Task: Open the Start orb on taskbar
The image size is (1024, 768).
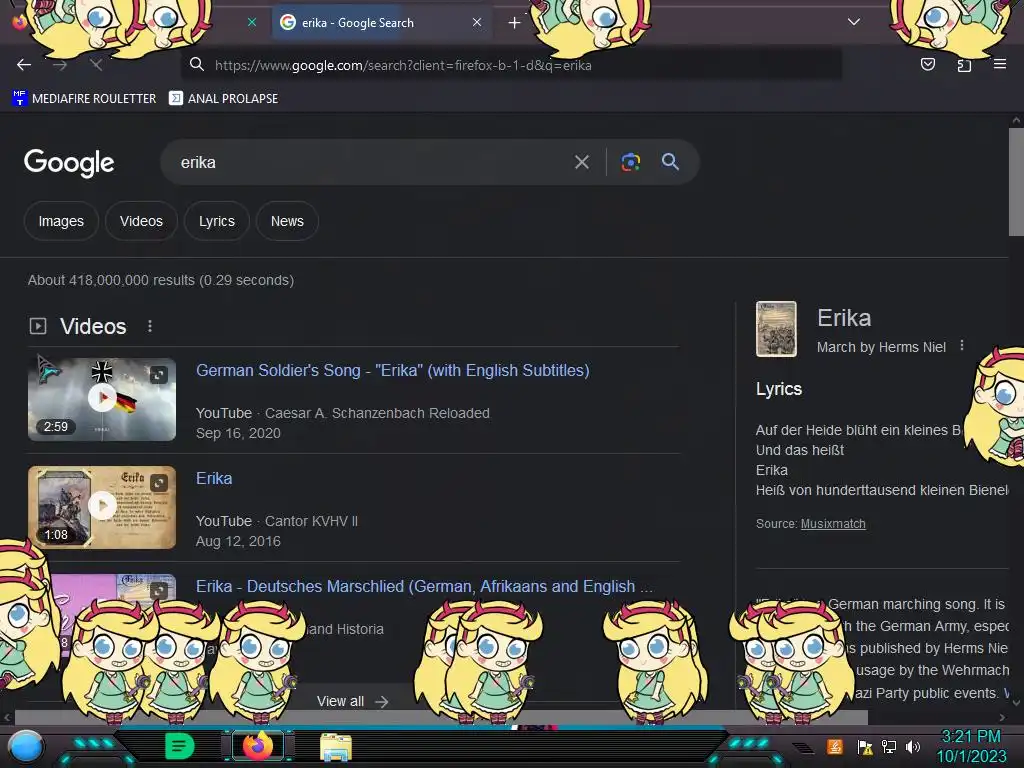Action: click(x=26, y=746)
